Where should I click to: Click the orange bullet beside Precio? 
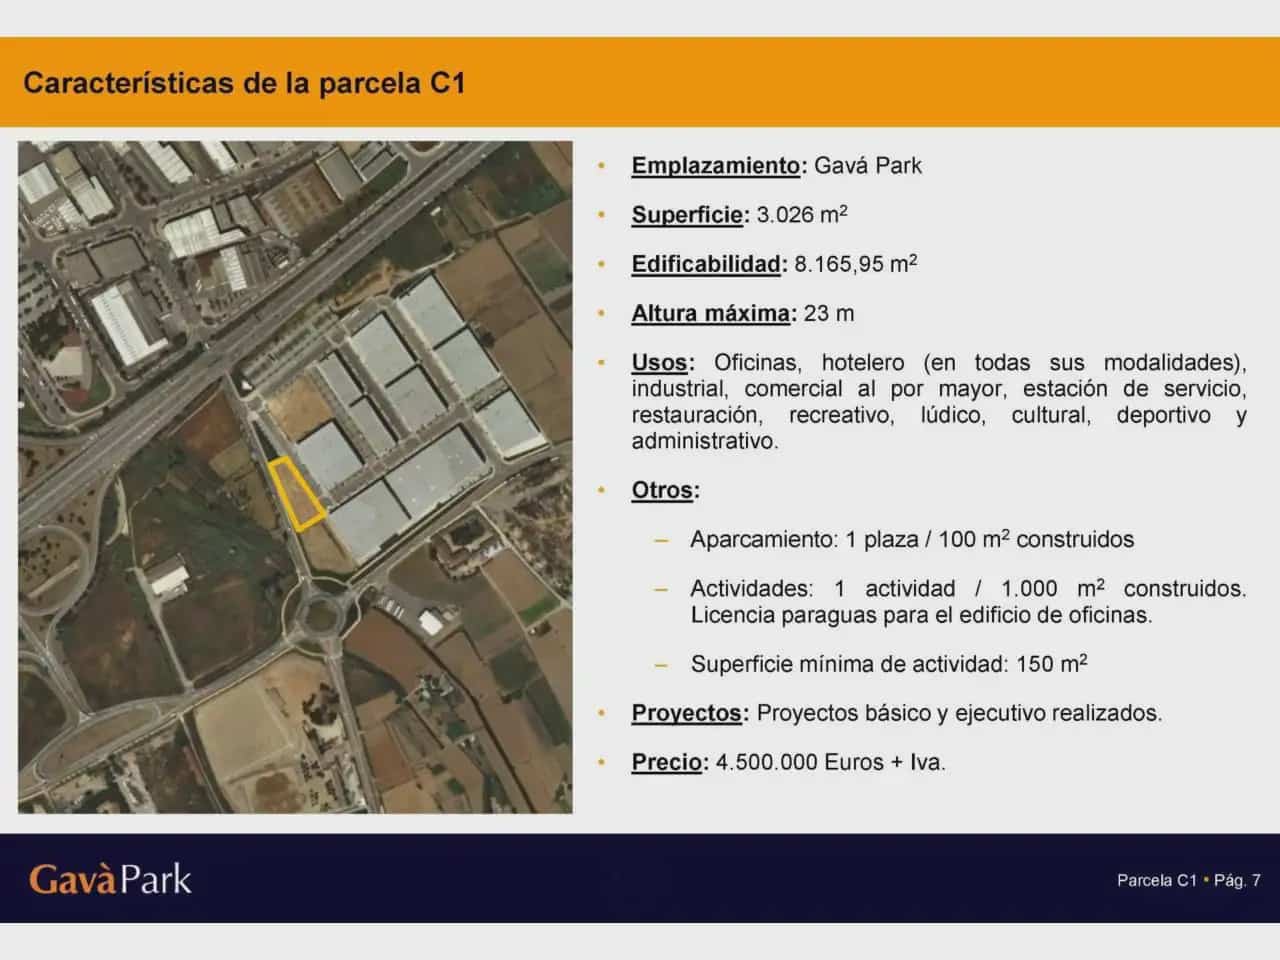click(601, 763)
